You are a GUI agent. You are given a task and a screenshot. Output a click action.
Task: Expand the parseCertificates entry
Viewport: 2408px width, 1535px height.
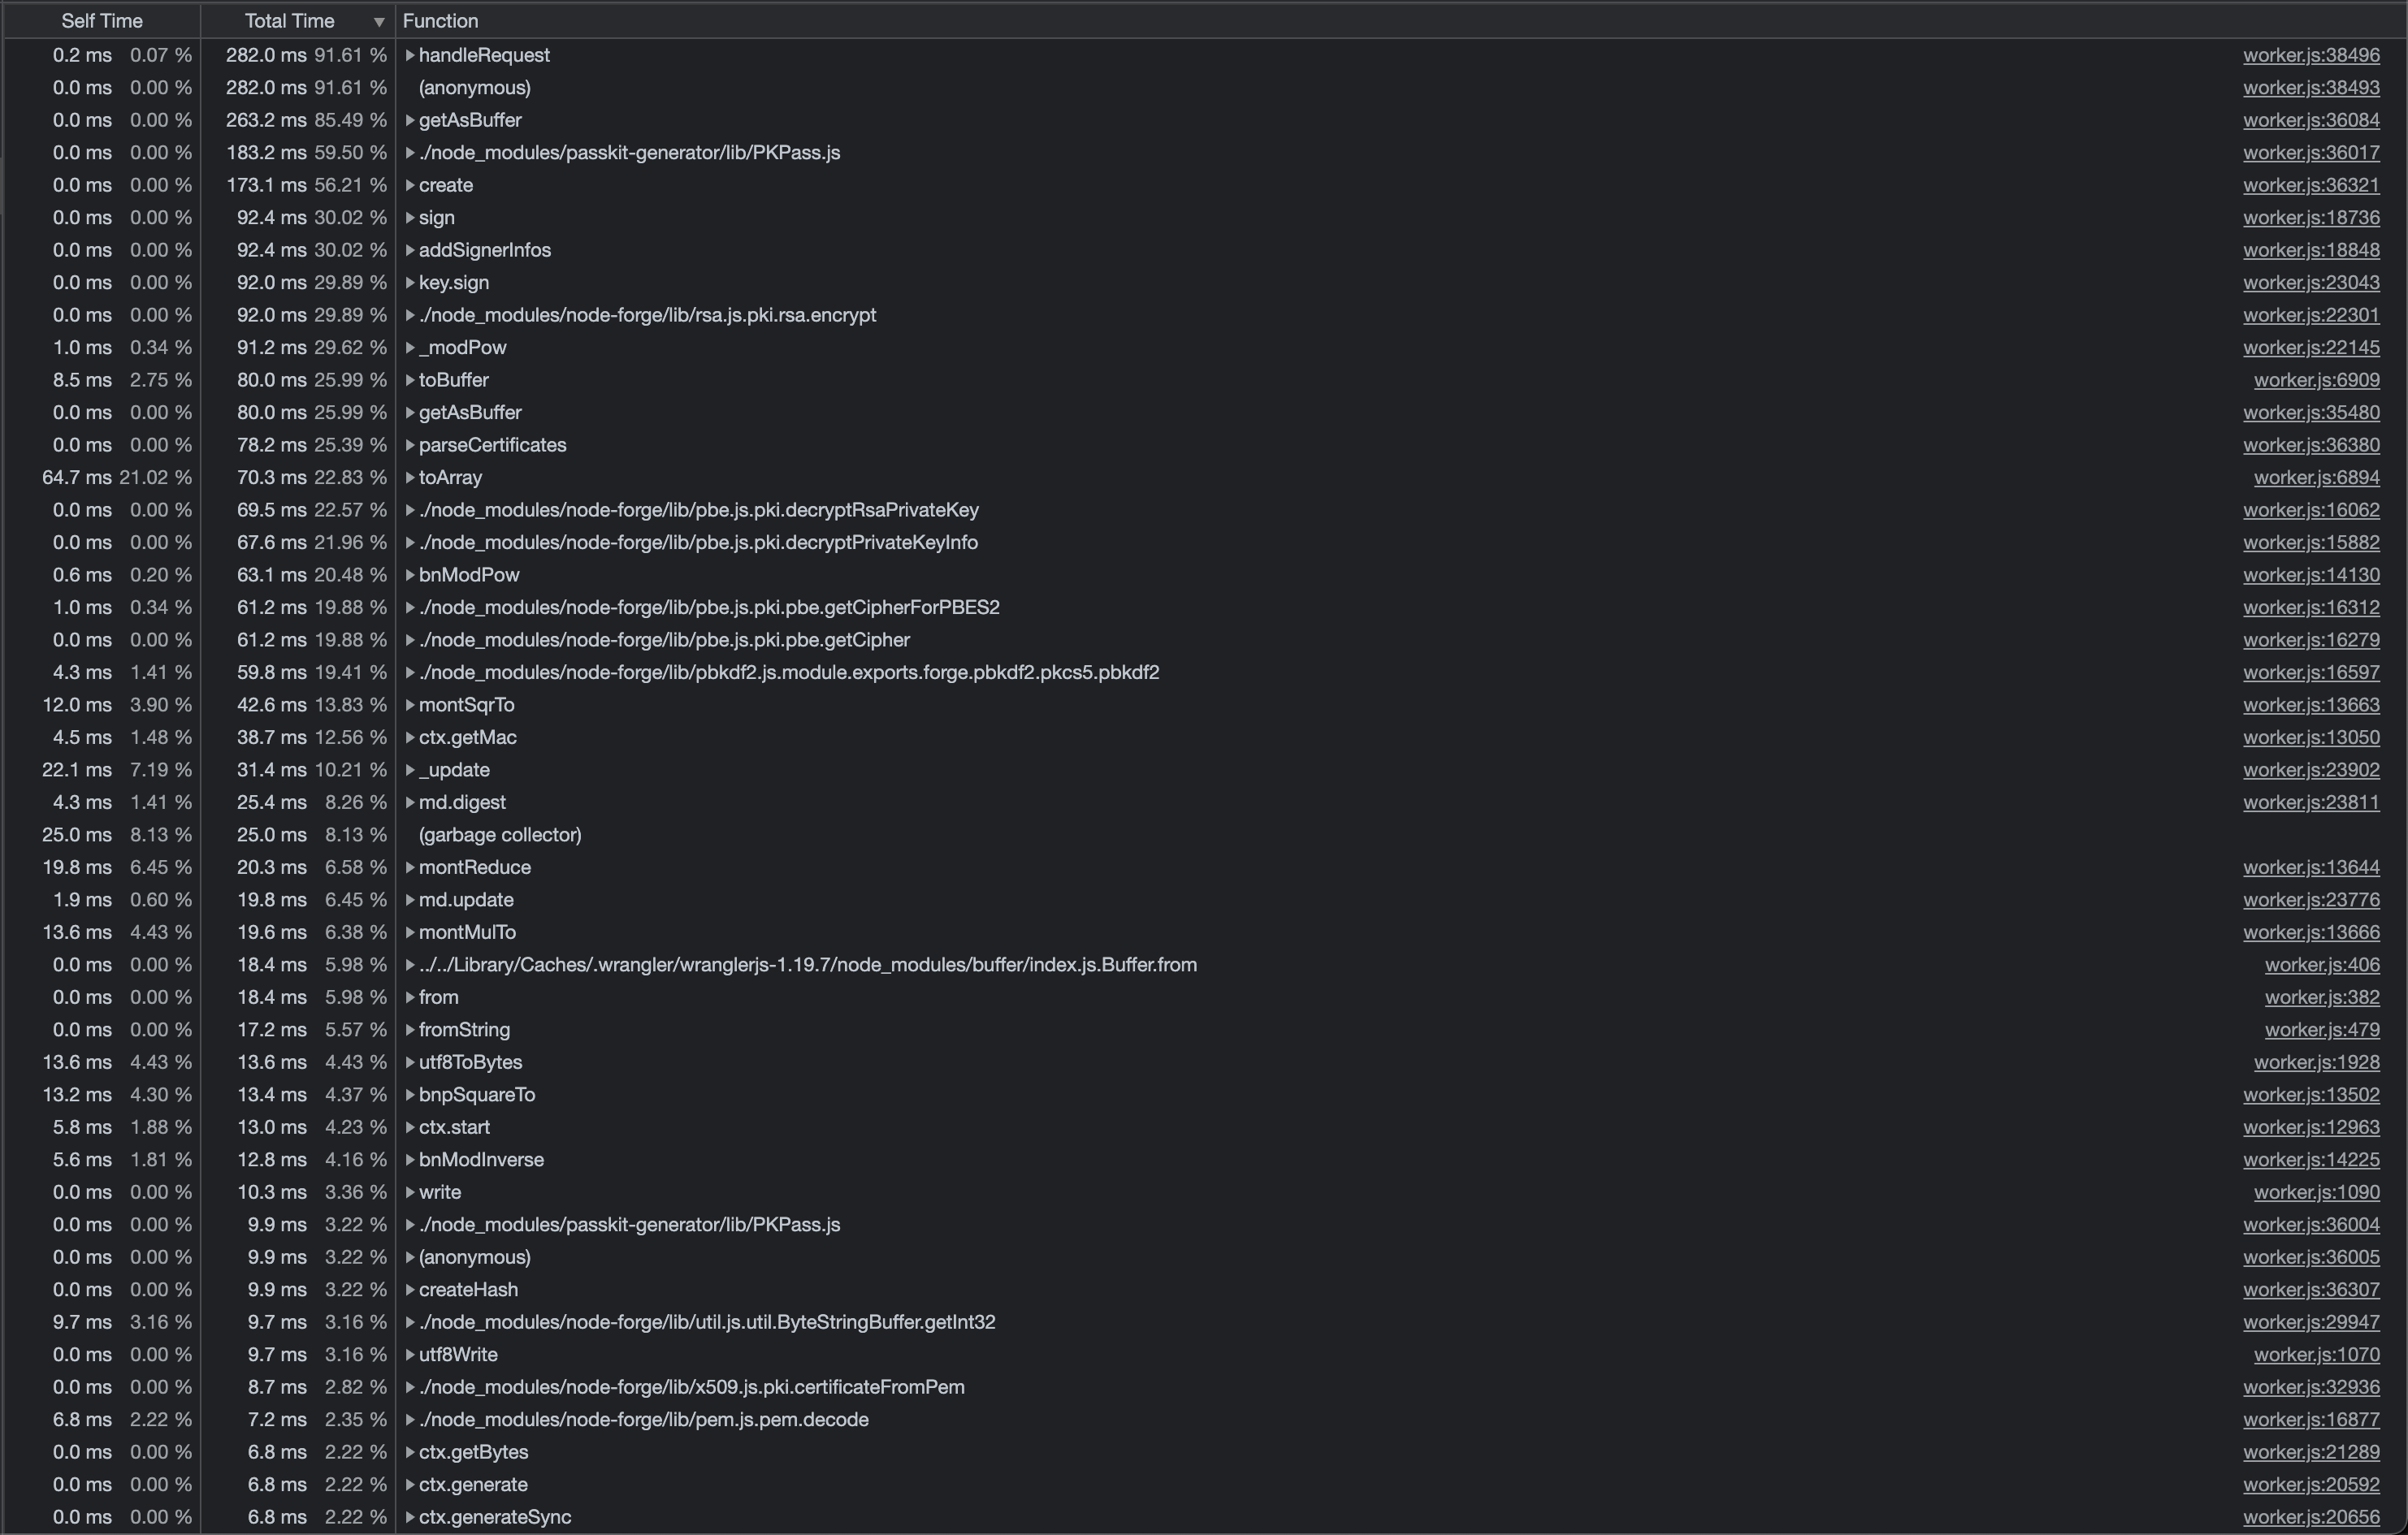point(409,445)
